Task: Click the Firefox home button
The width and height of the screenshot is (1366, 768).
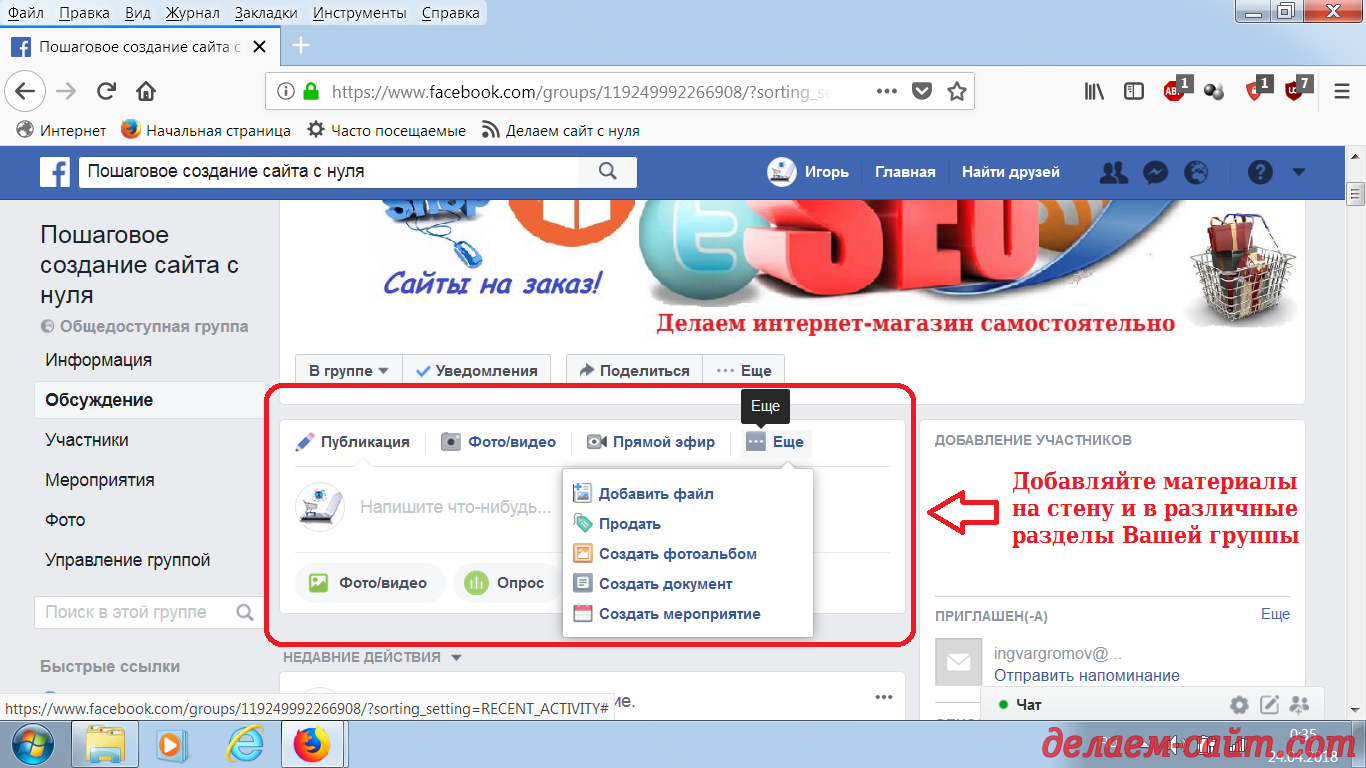Action: pyautogui.click(x=146, y=92)
